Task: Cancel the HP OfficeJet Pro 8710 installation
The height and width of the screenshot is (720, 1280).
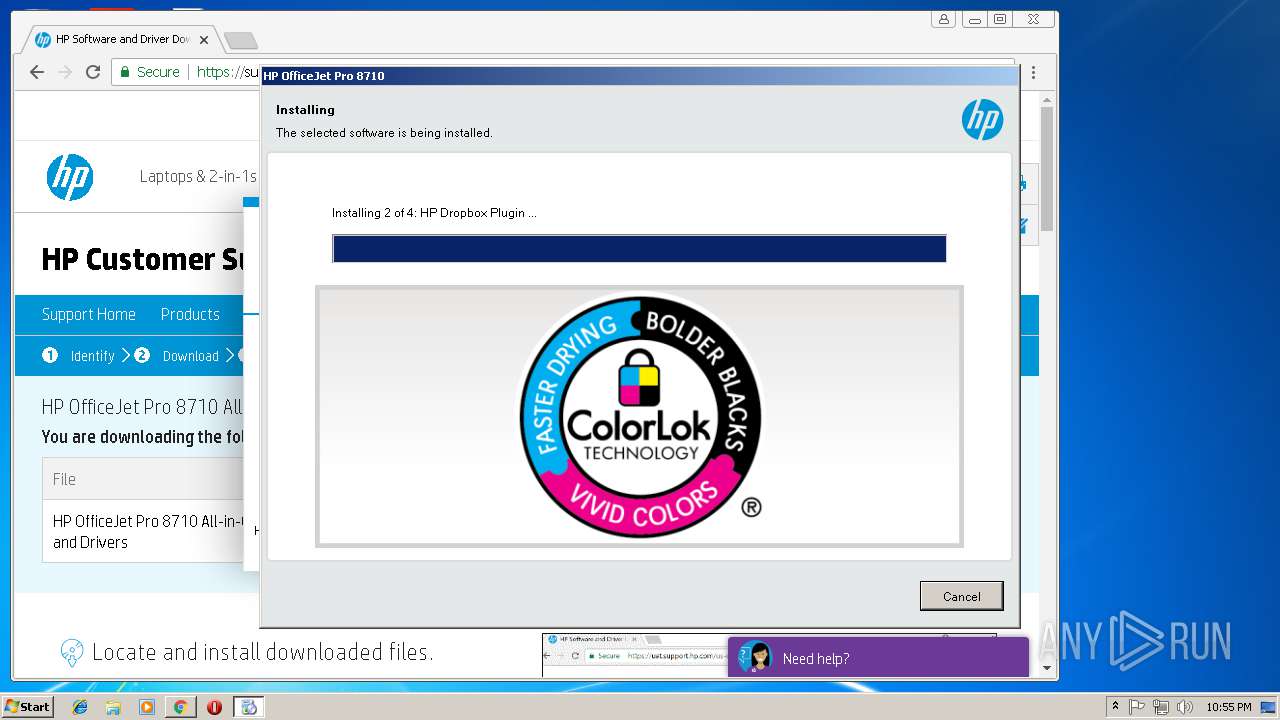Action: pyautogui.click(x=961, y=596)
